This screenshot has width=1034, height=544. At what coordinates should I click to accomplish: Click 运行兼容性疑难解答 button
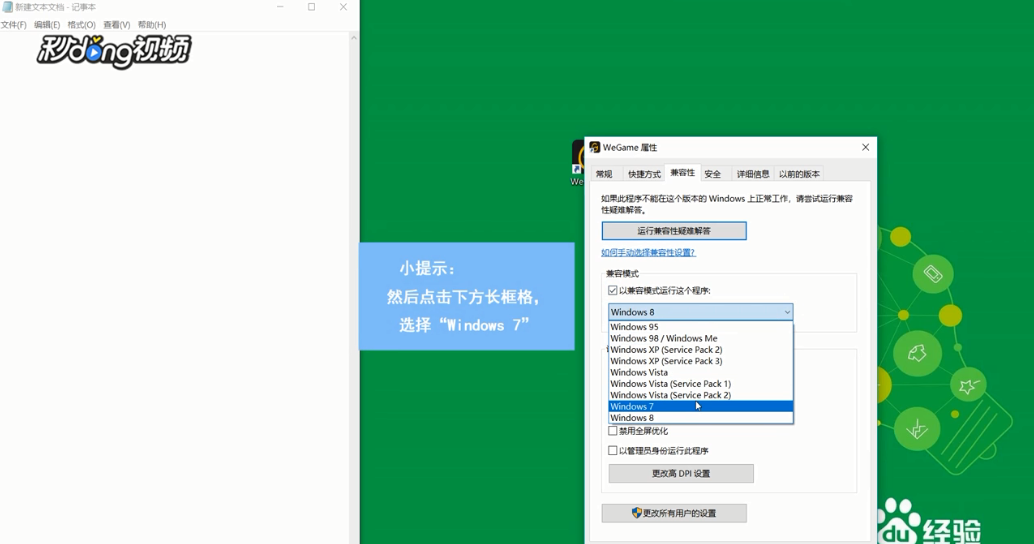pyautogui.click(x=674, y=231)
